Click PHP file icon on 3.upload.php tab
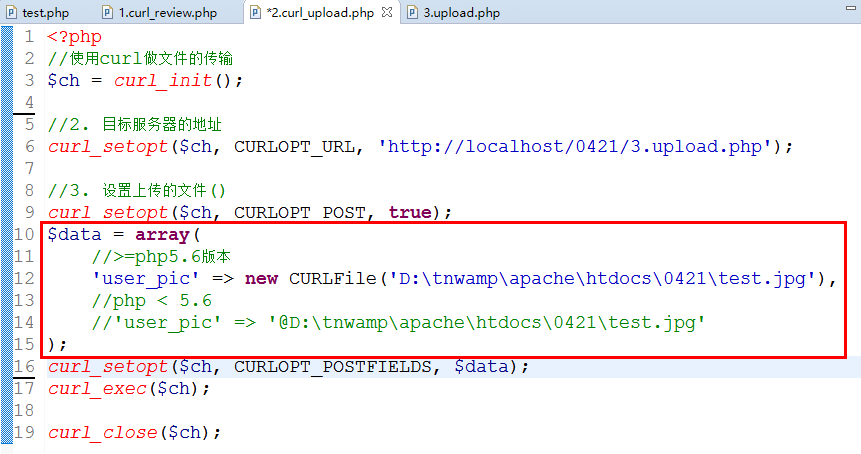The height and width of the screenshot is (454, 861). (412, 13)
